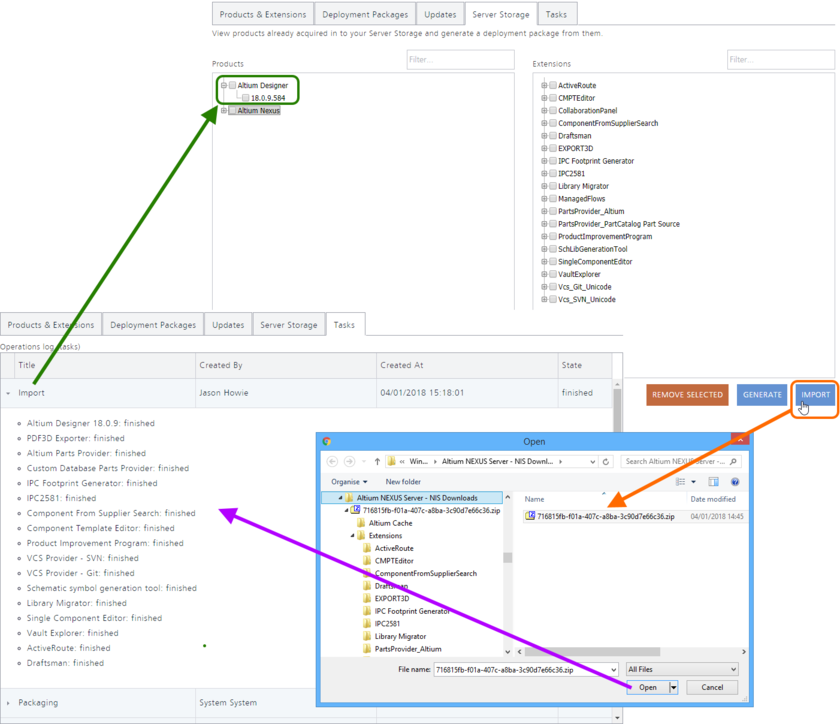Expand the Library Migrator extension node
Viewport: 840px width, 724px height.
click(543, 186)
